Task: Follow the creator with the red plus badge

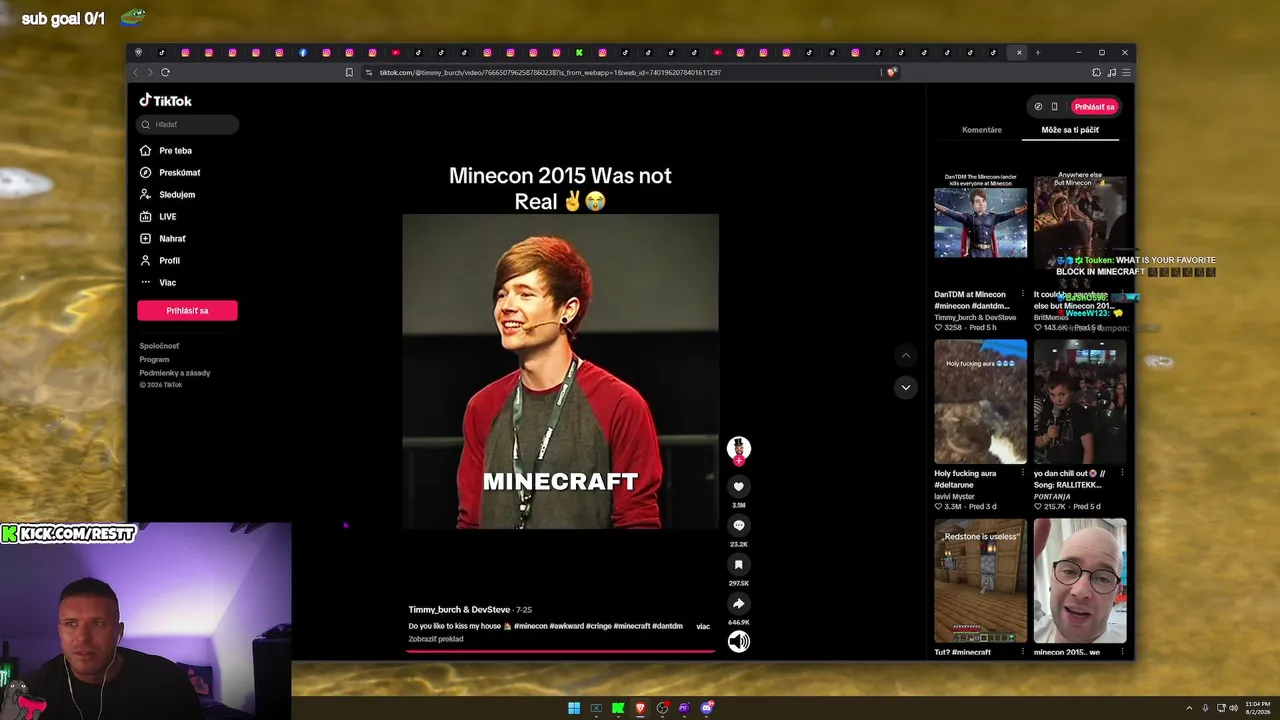Action: (x=739, y=460)
